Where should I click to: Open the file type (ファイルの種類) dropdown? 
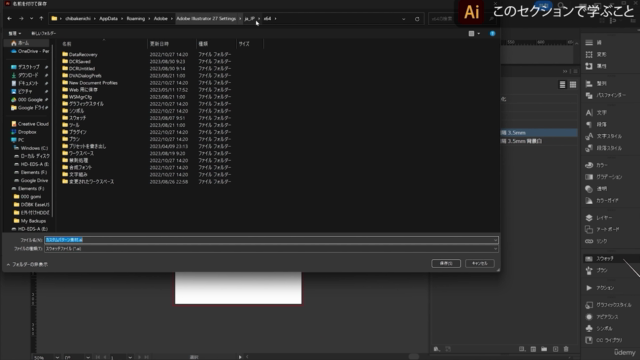click(495, 249)
